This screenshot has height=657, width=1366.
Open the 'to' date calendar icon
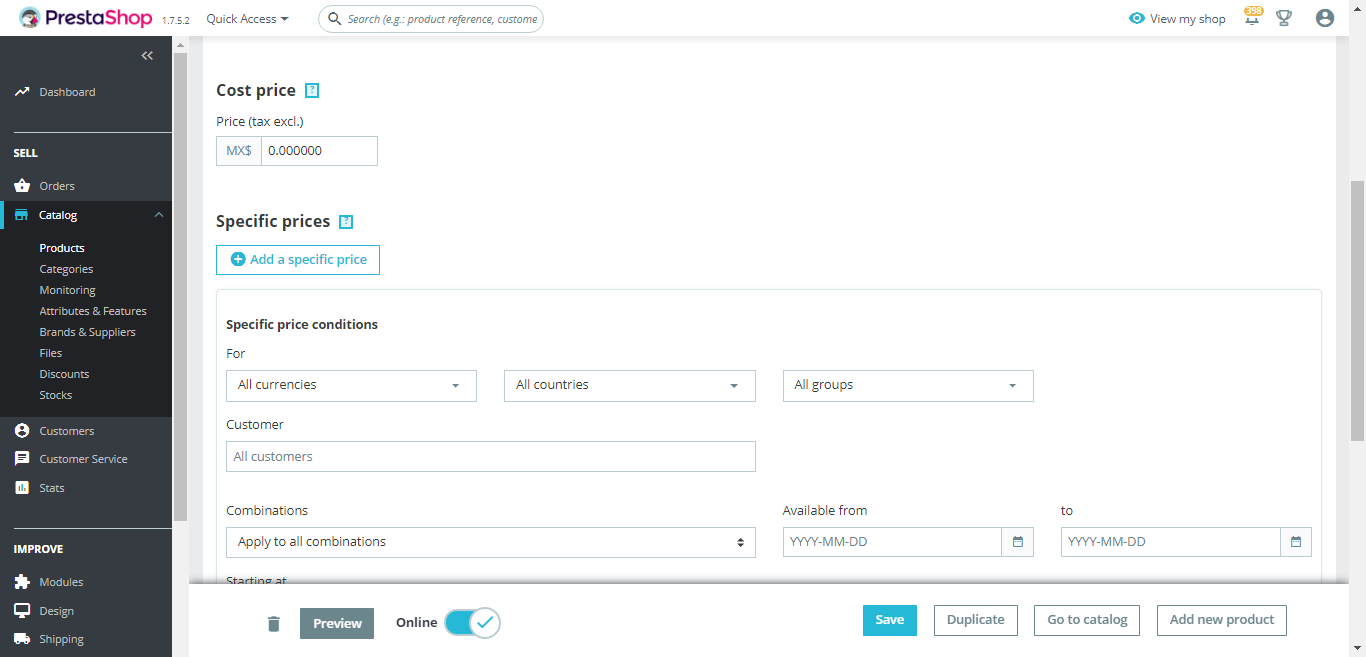tap(1296, 542)
